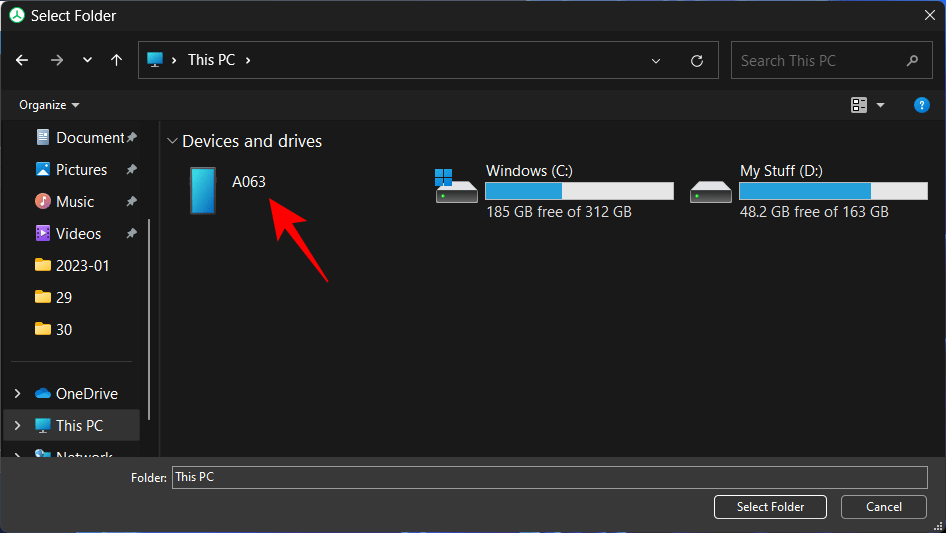The height and width of the screenshot is (533, 946).
Task: Click the sidebar vertical scrollbar
Action: point(149,320)
